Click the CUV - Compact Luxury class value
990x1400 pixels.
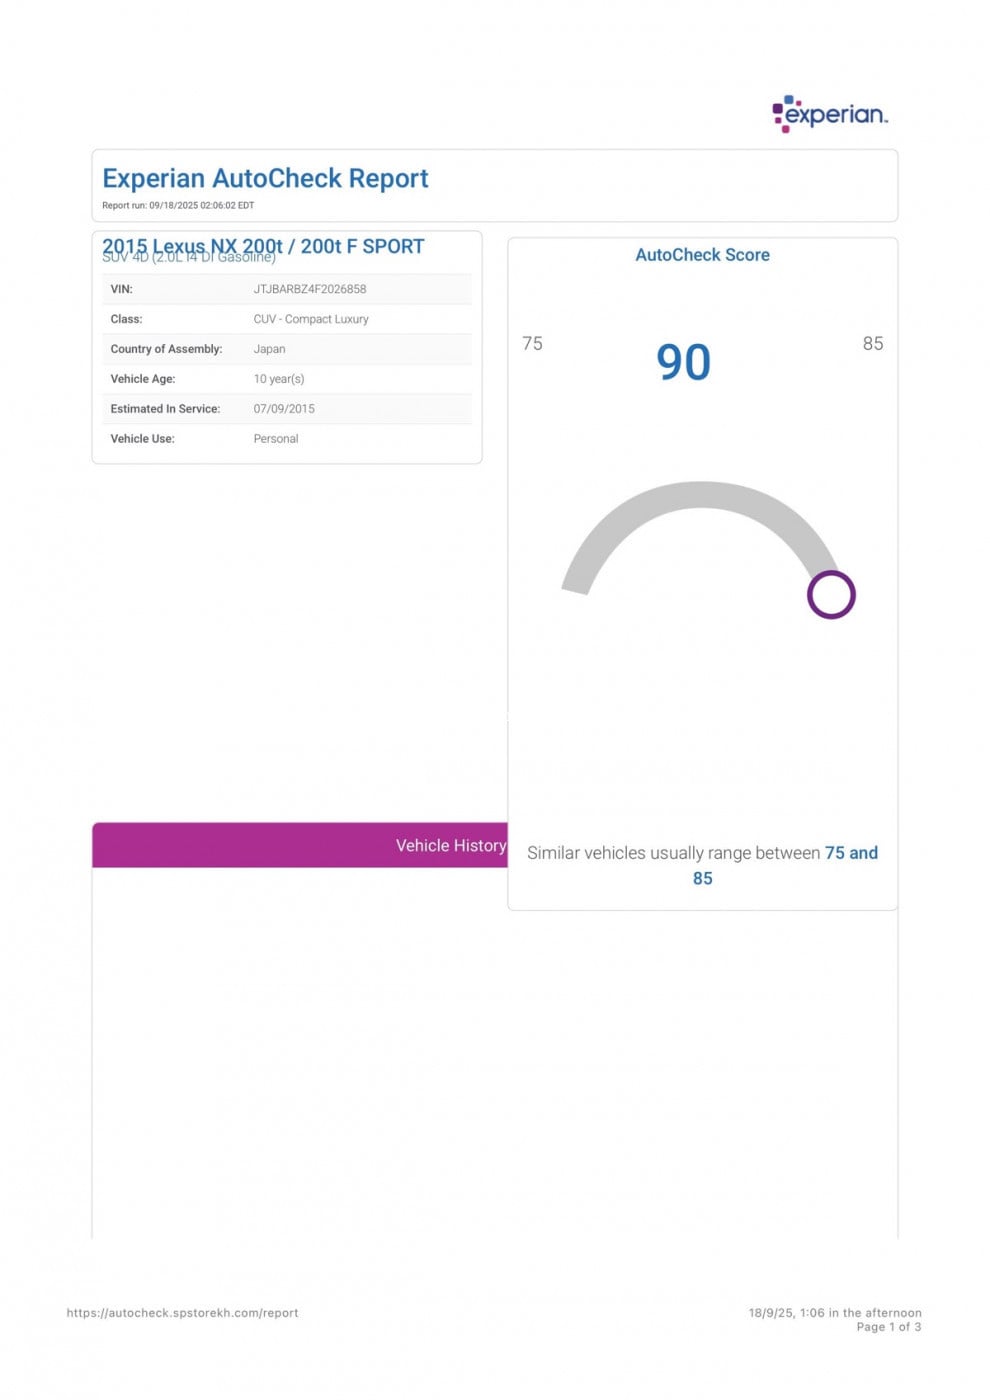coord(310,319)
